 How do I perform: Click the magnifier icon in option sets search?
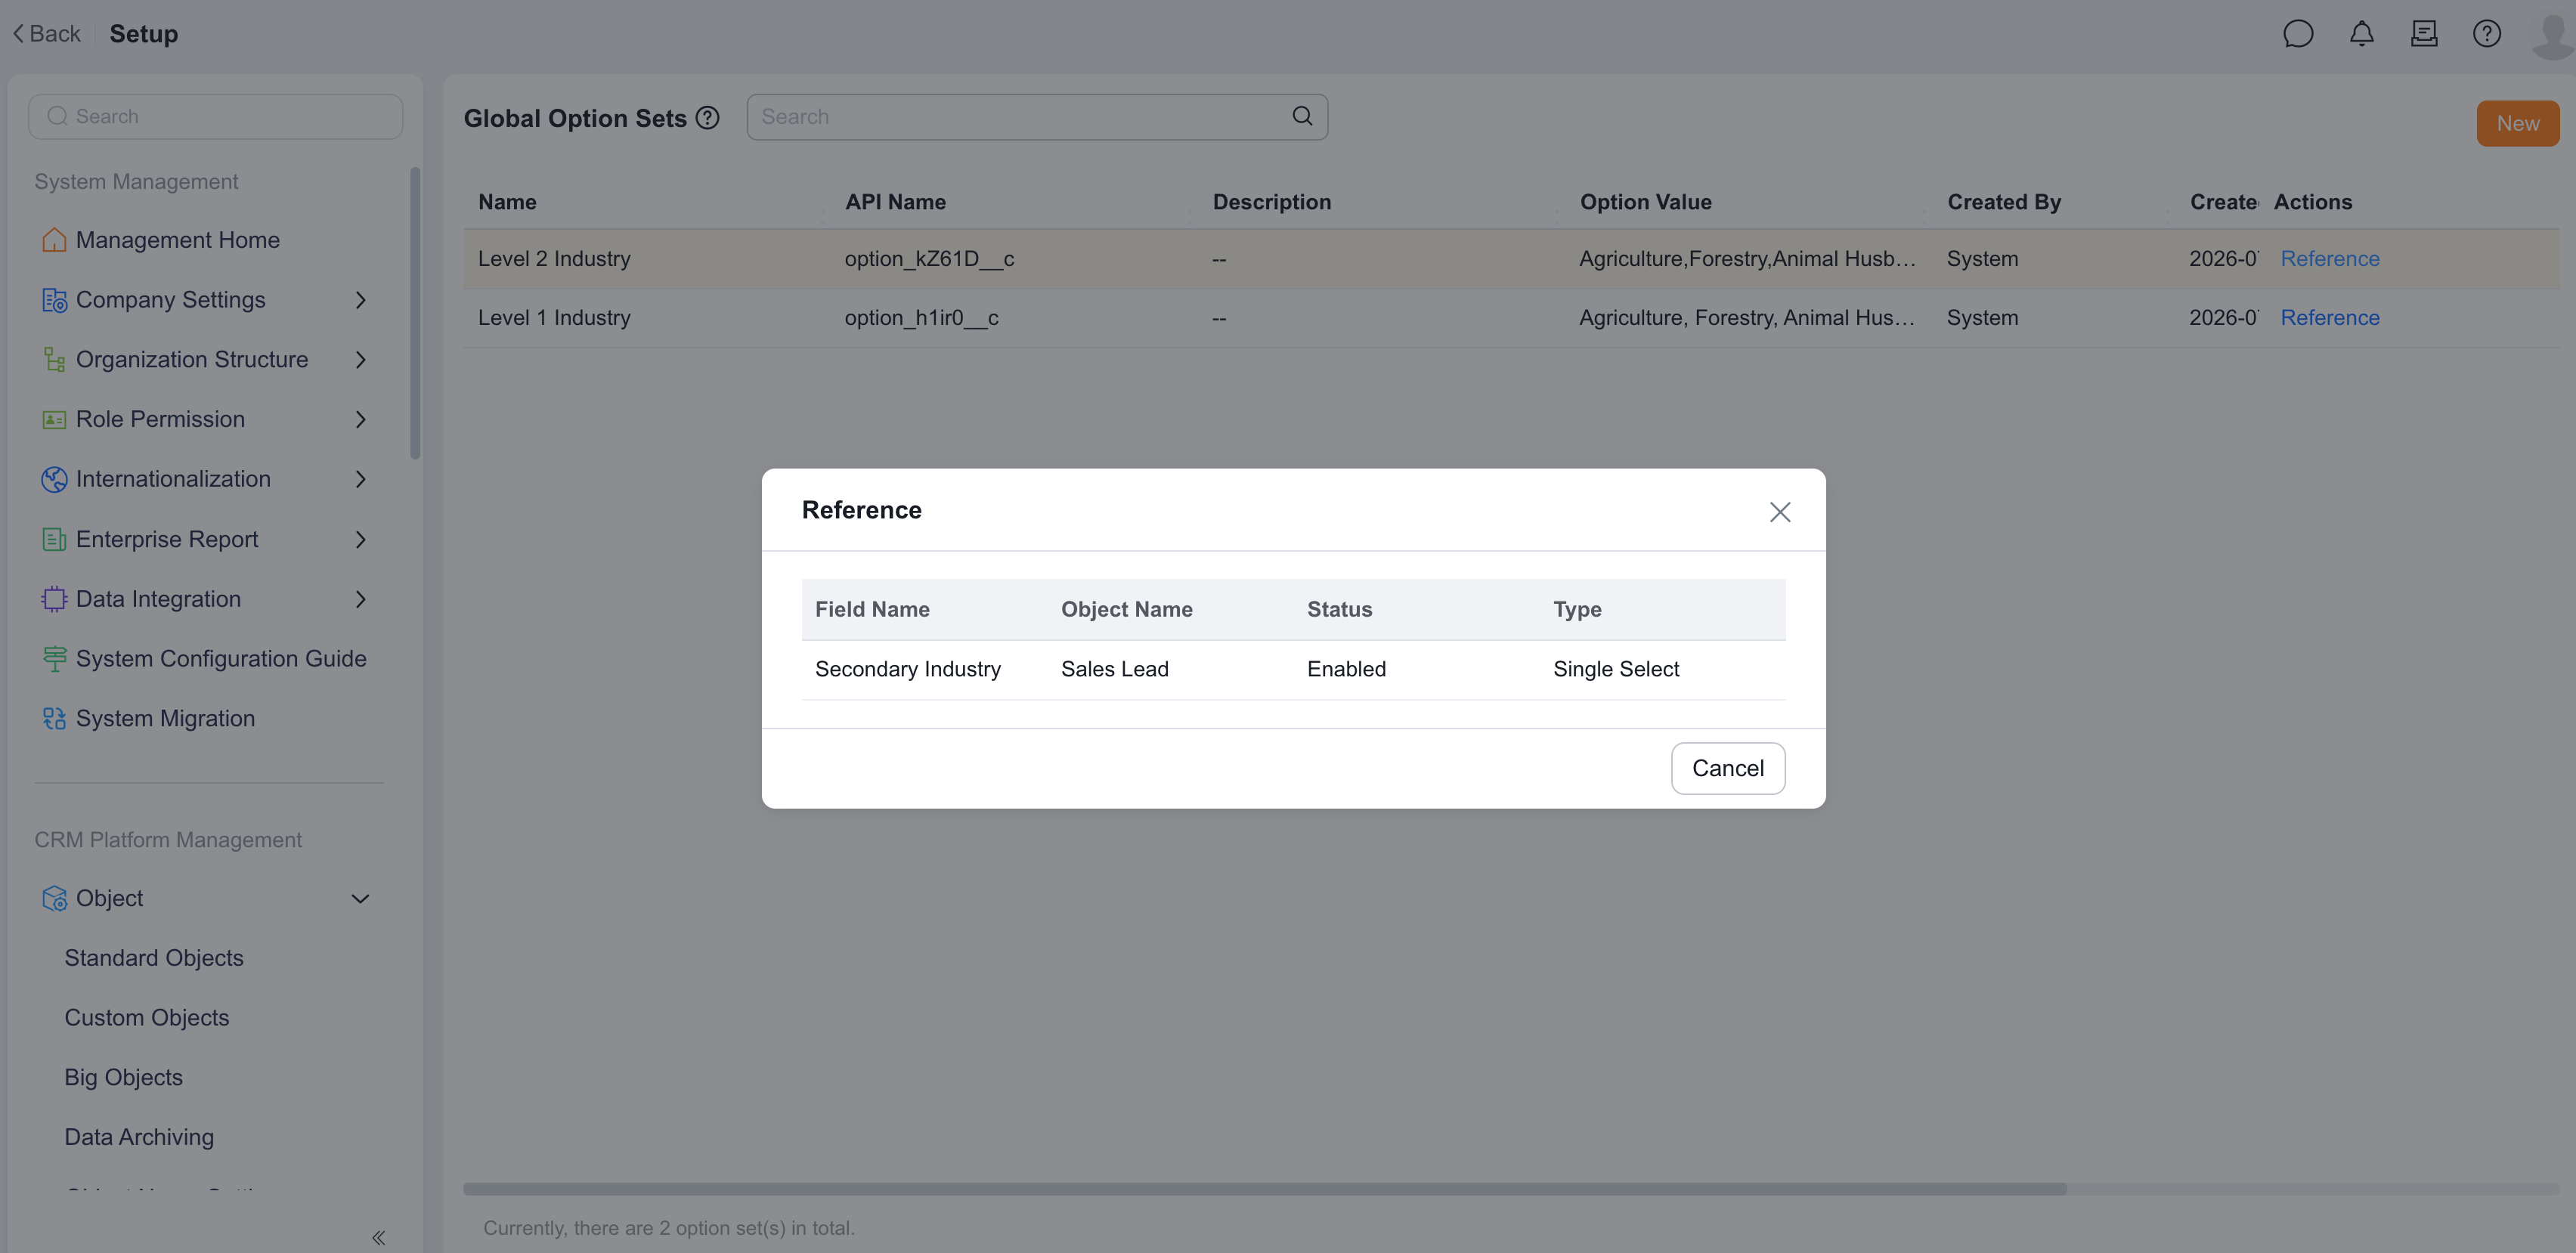[1302, 116]
